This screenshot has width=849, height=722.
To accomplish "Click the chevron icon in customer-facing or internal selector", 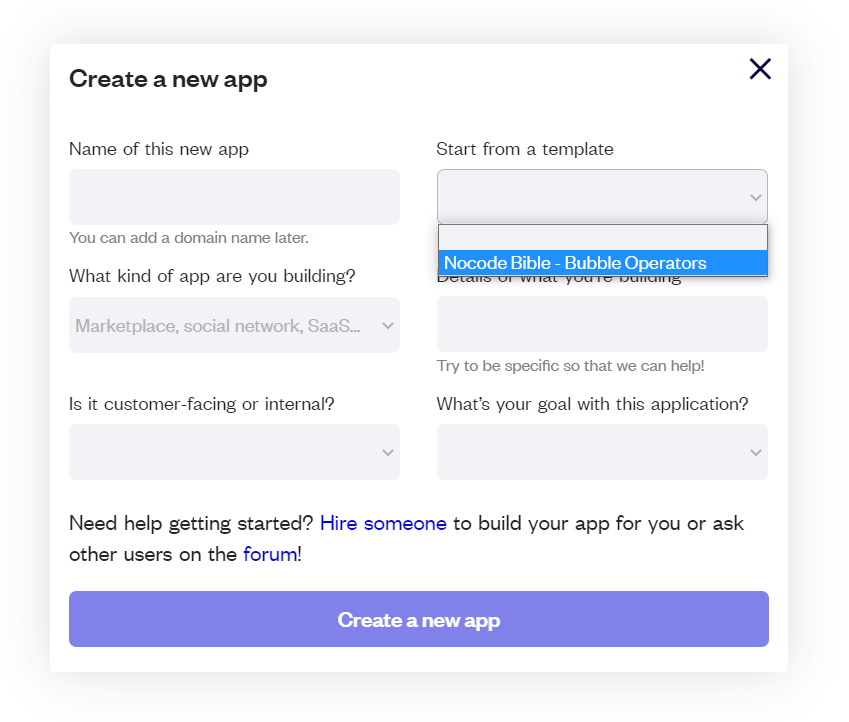I will [x=387, y=452].
